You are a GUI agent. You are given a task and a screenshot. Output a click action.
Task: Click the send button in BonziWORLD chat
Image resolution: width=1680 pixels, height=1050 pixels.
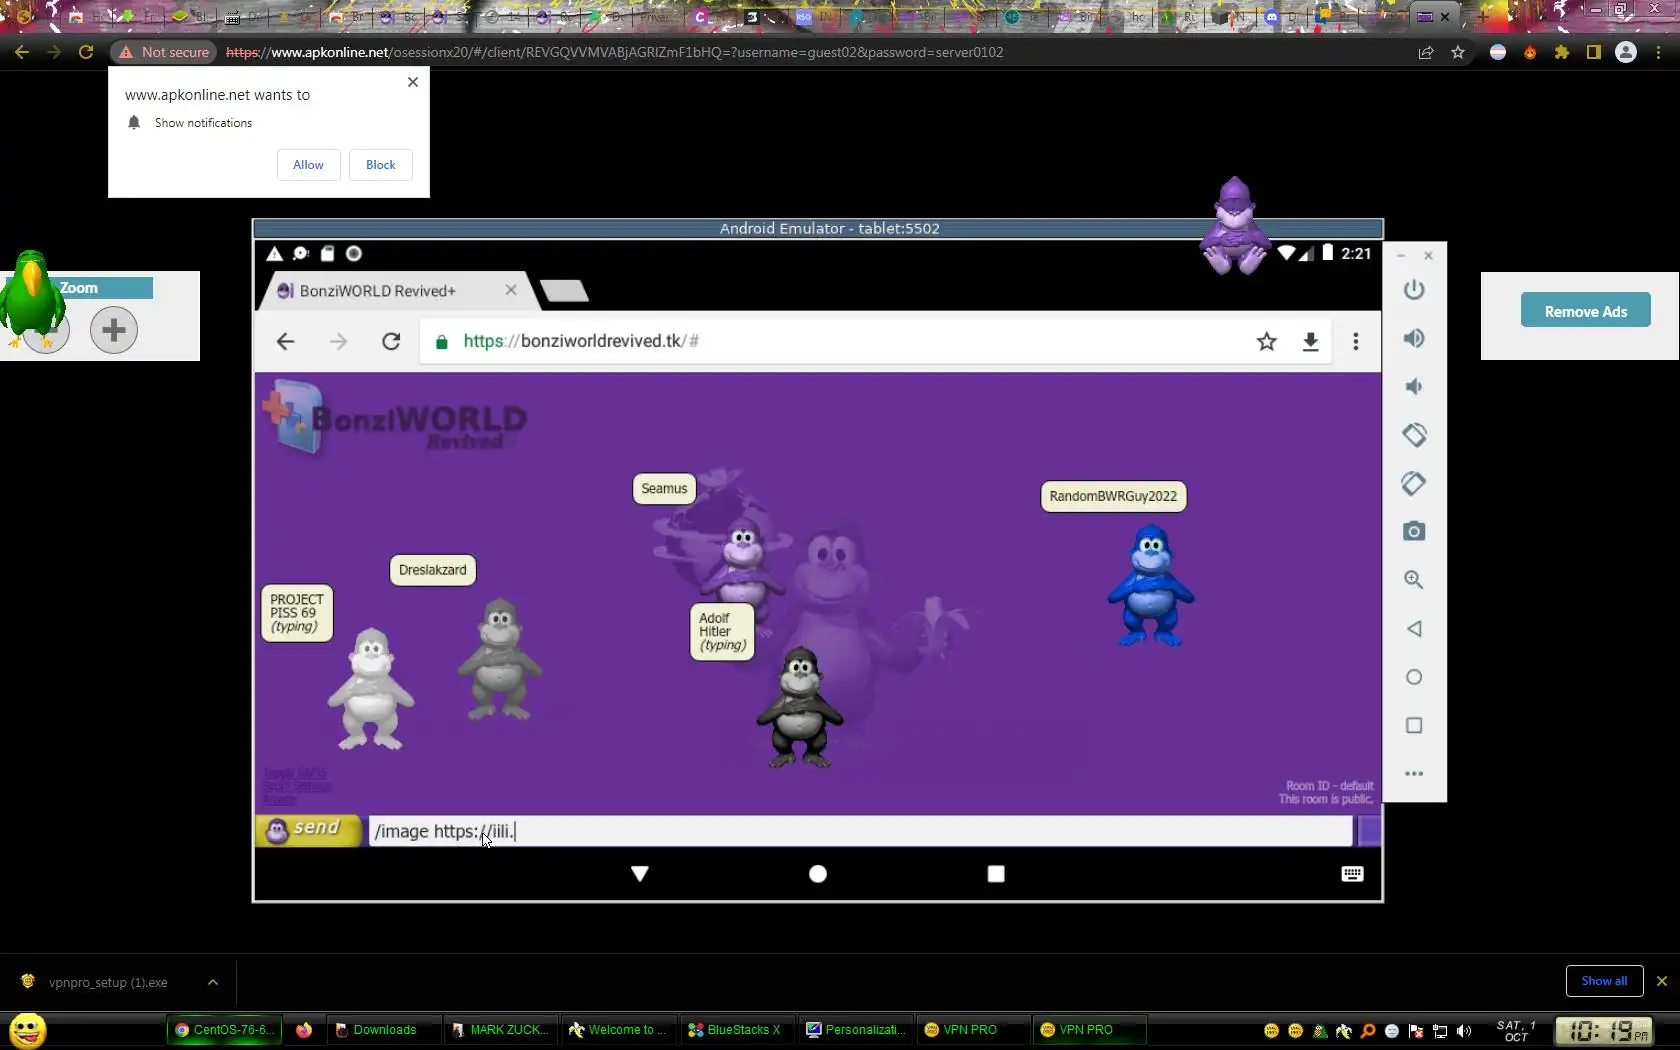coord(308,830)
